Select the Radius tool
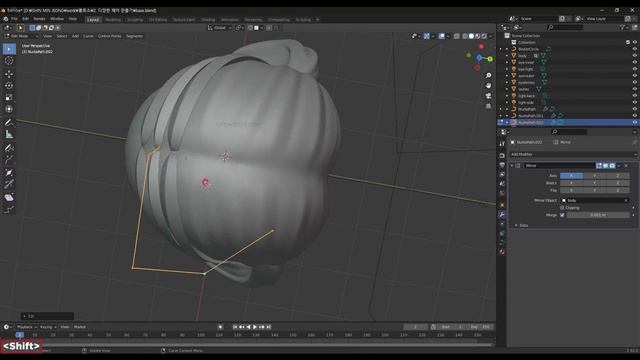The image size is (640, 360). click(9, 173)
